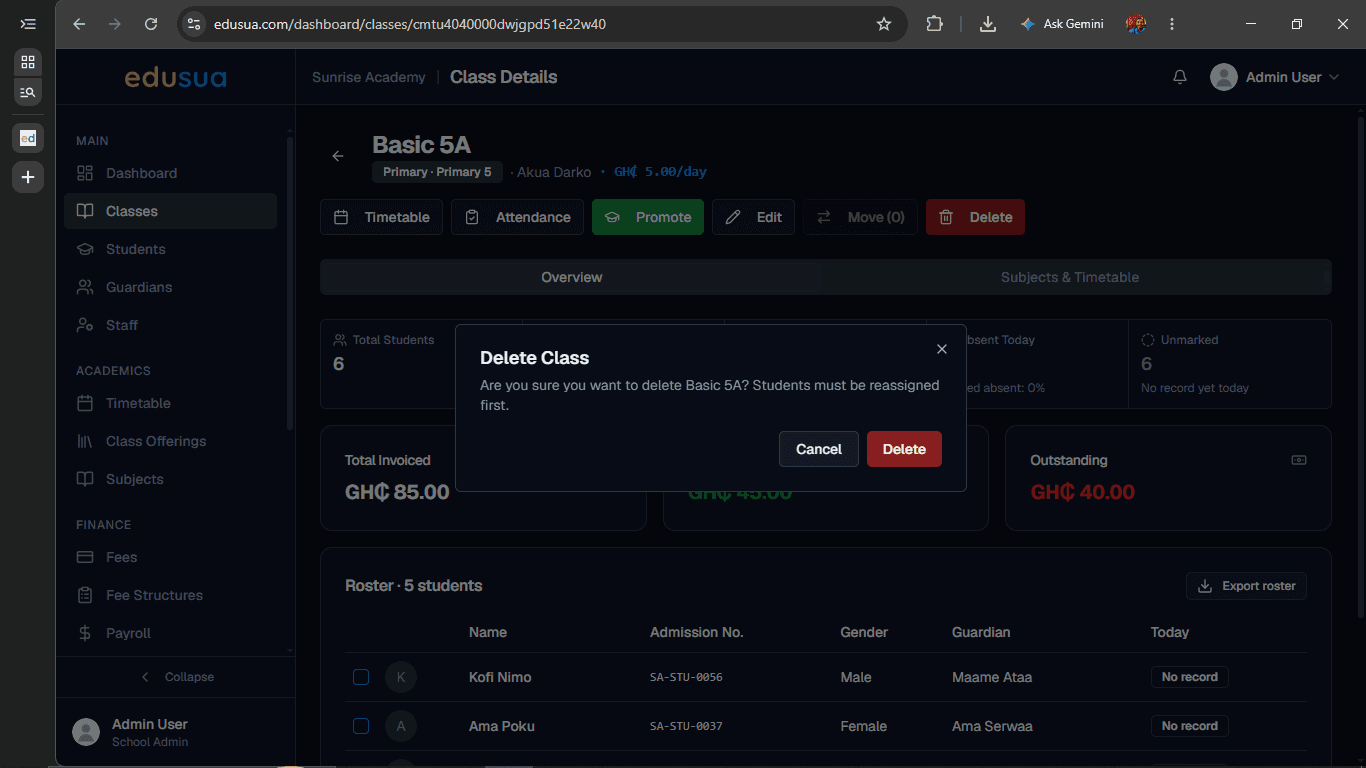Close the Delete Class dialog with X
Viewport: 1366px width, 768px height.
coord(941,349)
